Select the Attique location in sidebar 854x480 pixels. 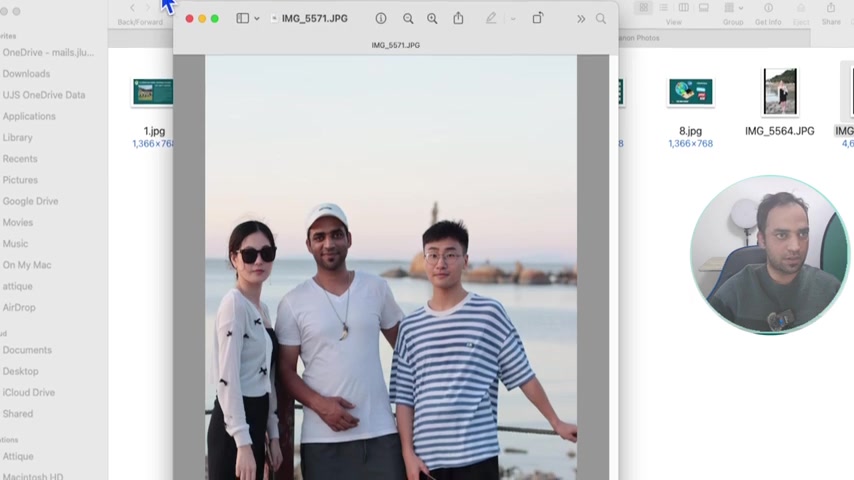(x=18, y=456)
